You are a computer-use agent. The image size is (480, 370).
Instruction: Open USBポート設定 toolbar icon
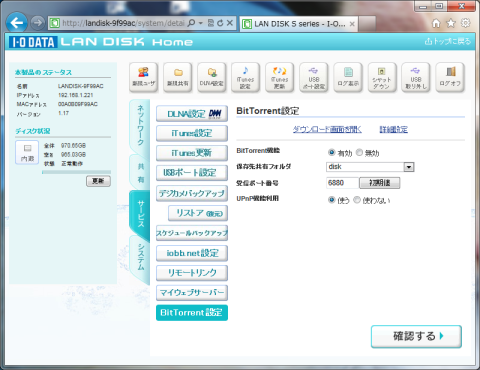pos(314,77)
